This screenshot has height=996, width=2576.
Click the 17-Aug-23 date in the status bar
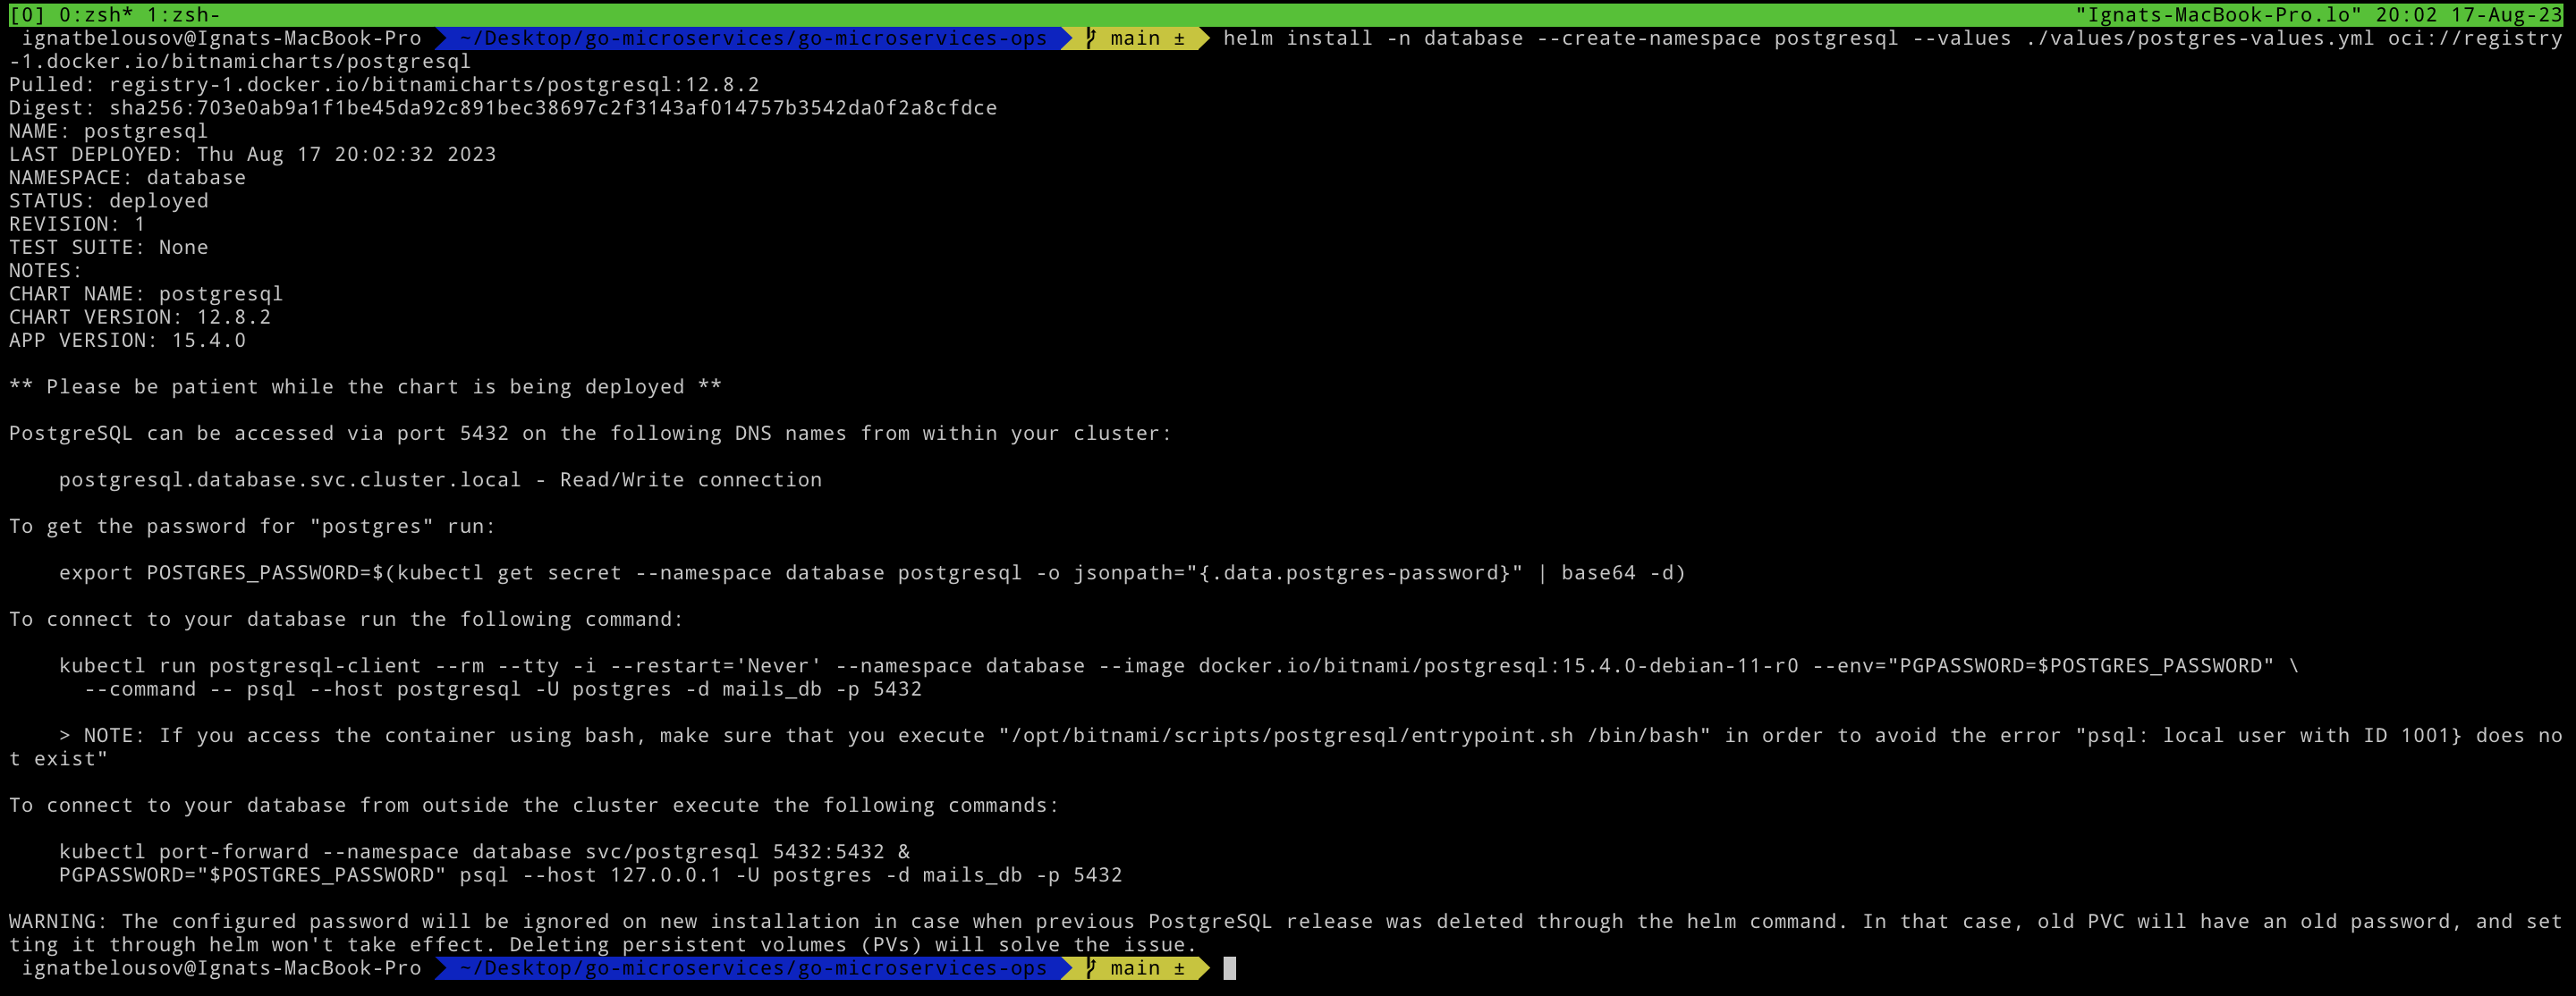point(2505,14)
